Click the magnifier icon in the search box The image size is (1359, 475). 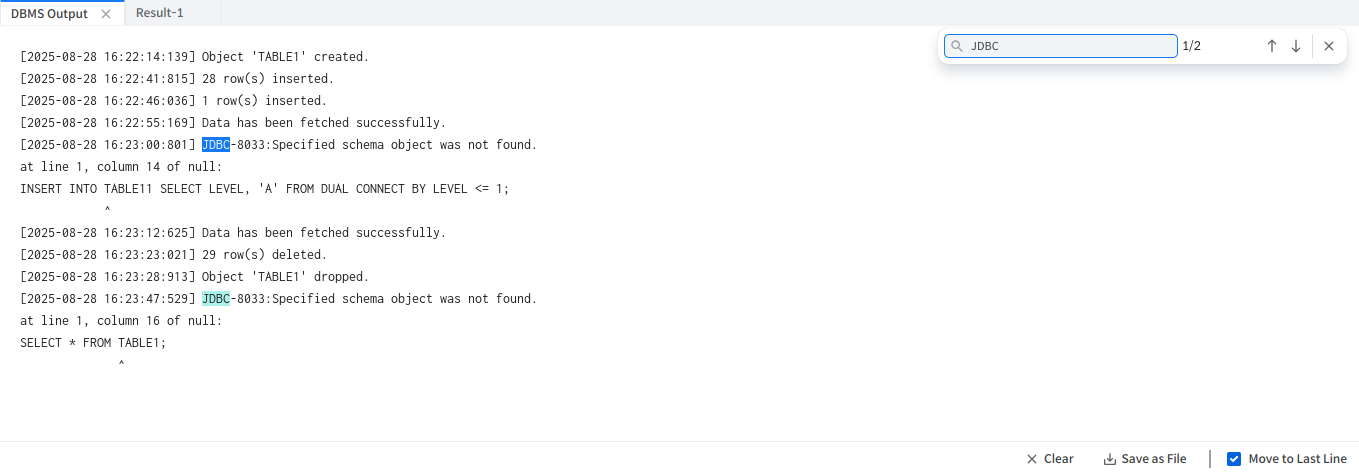pos(957,46)
